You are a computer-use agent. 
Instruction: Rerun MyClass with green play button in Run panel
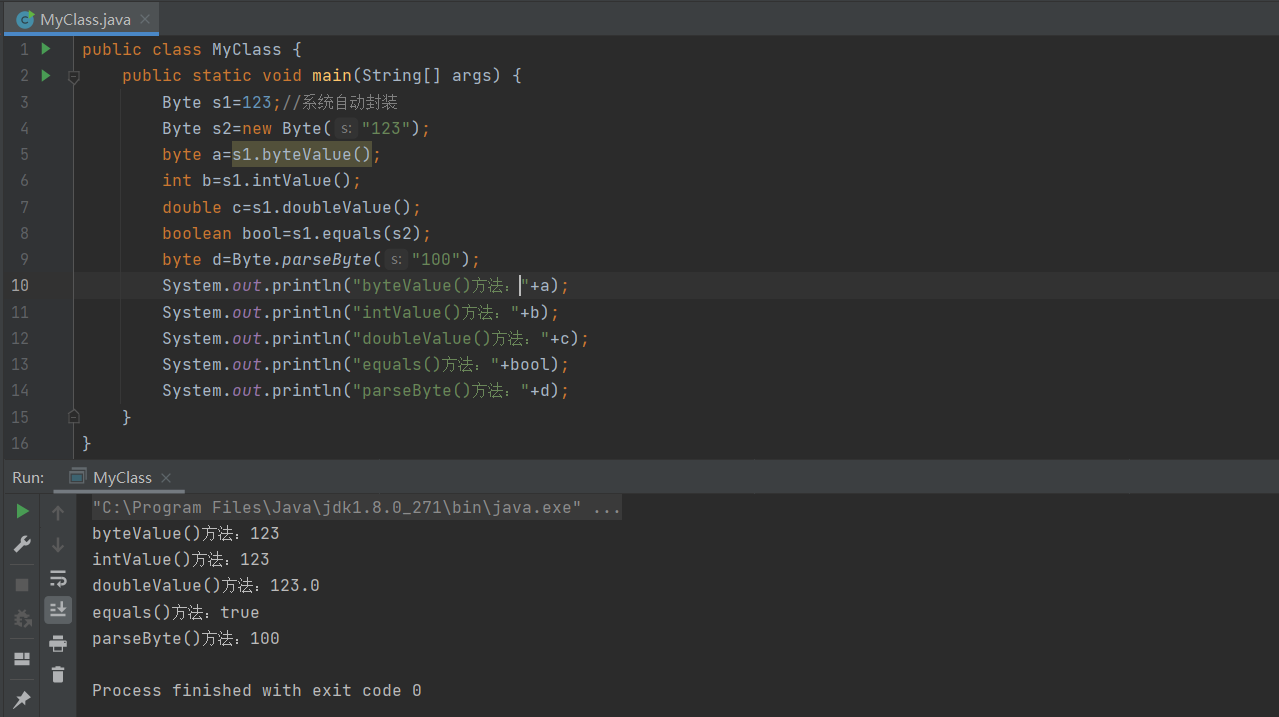click(x=22, y=512)
